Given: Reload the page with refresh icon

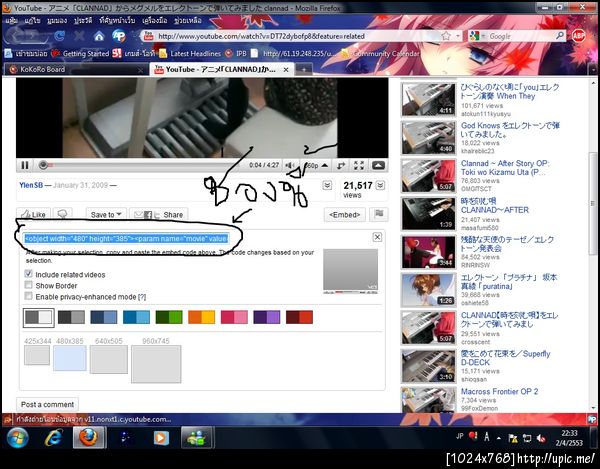Looking at the screenshot, I should [x=59, y=36].
